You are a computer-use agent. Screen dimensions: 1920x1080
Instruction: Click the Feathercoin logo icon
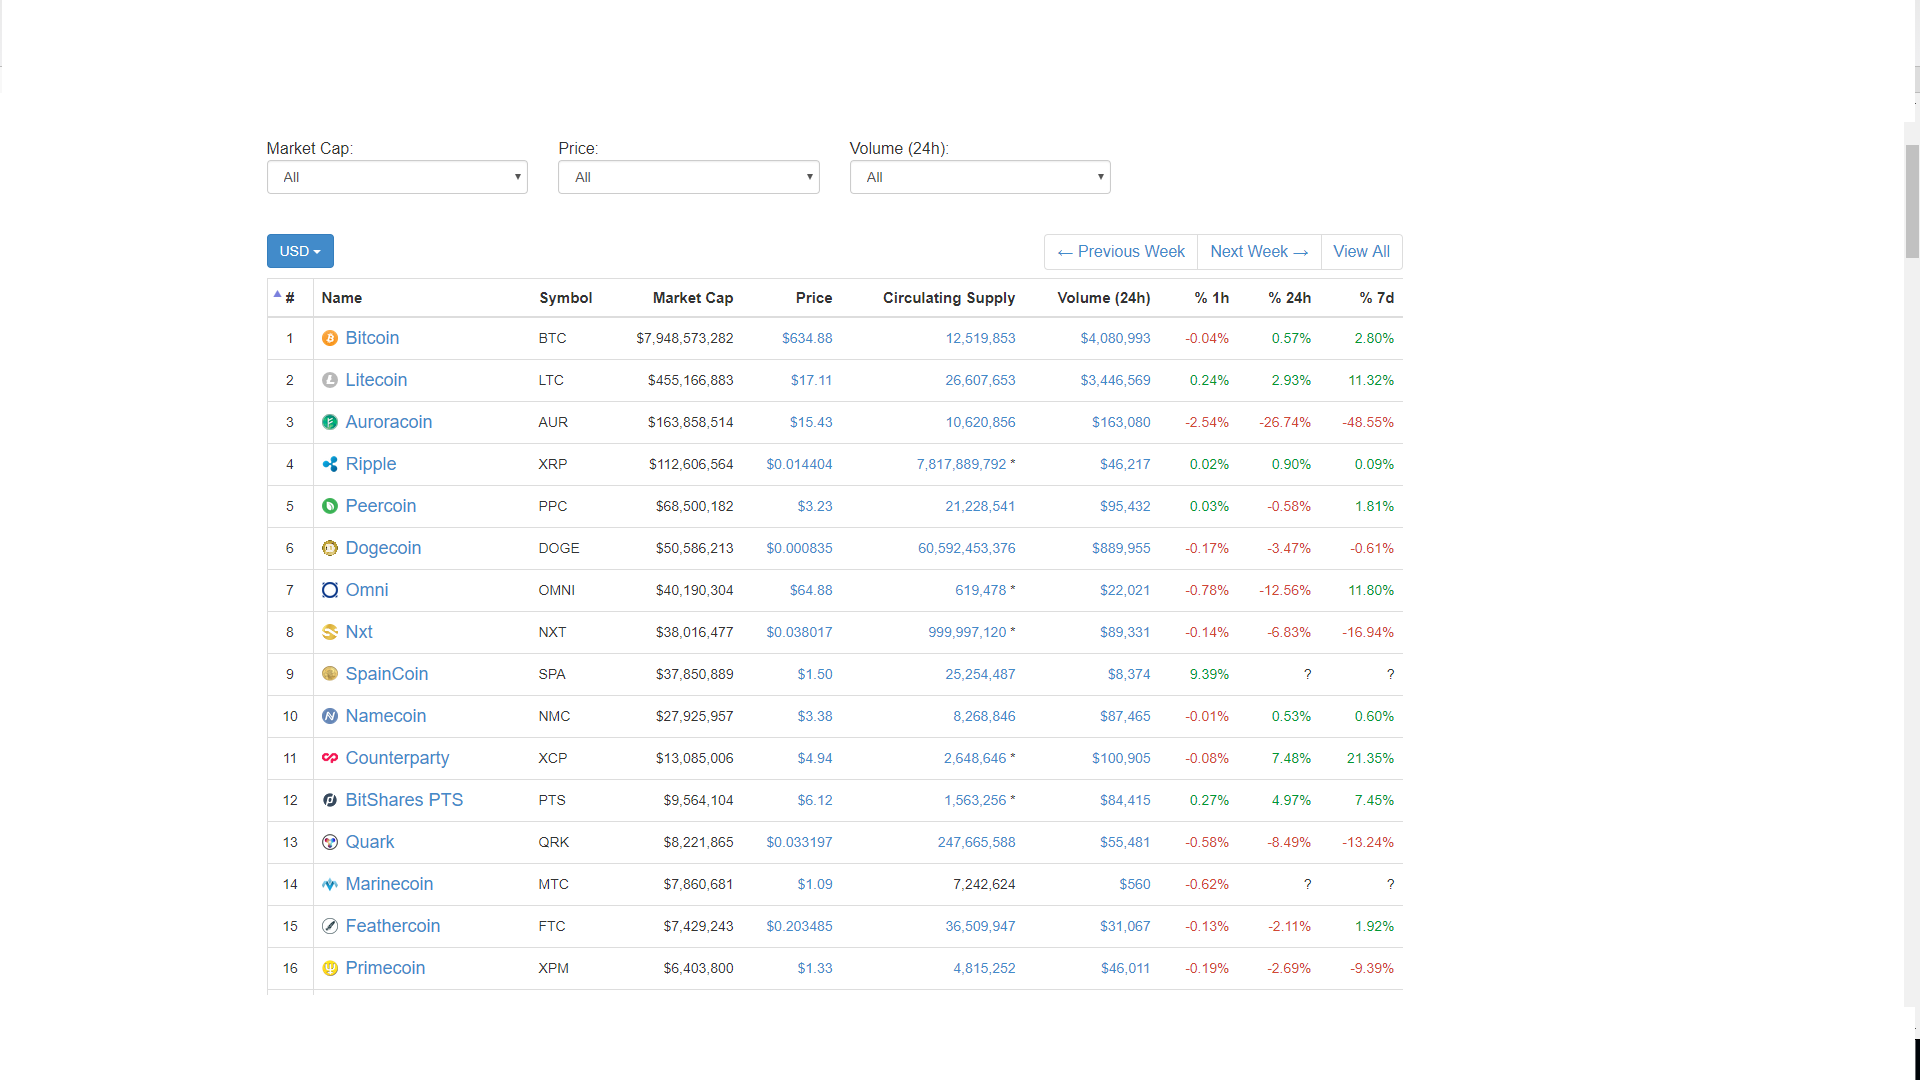330,927
